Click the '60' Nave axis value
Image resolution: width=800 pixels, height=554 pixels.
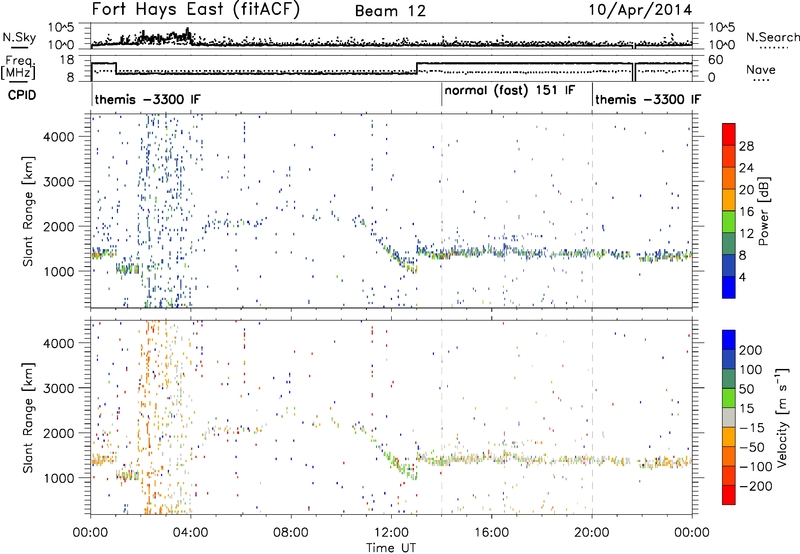pos(716,60)
